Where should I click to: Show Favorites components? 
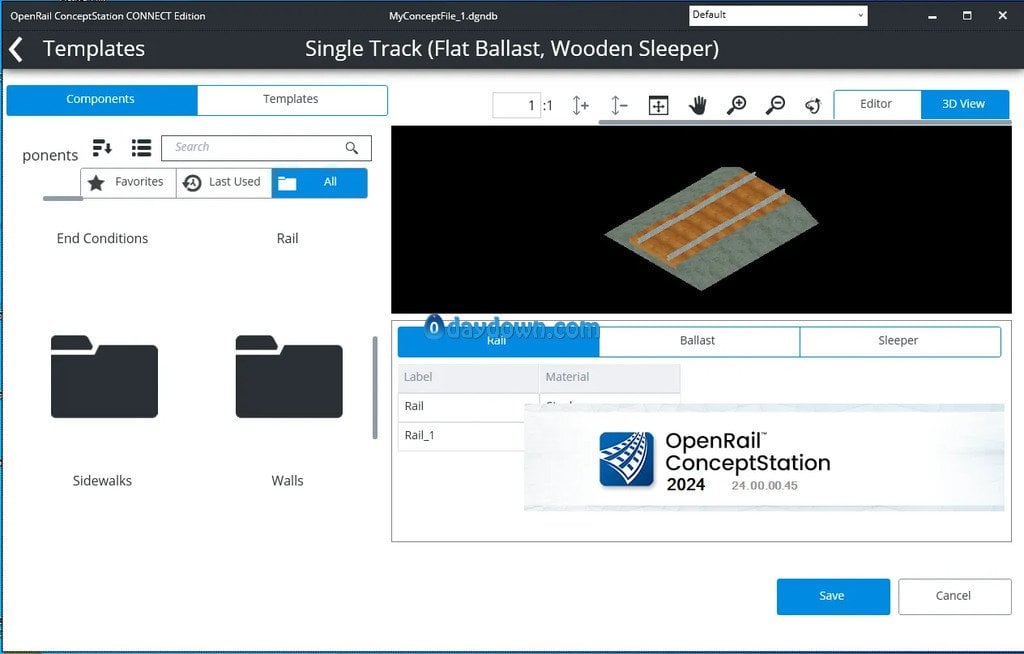point(128,183)
